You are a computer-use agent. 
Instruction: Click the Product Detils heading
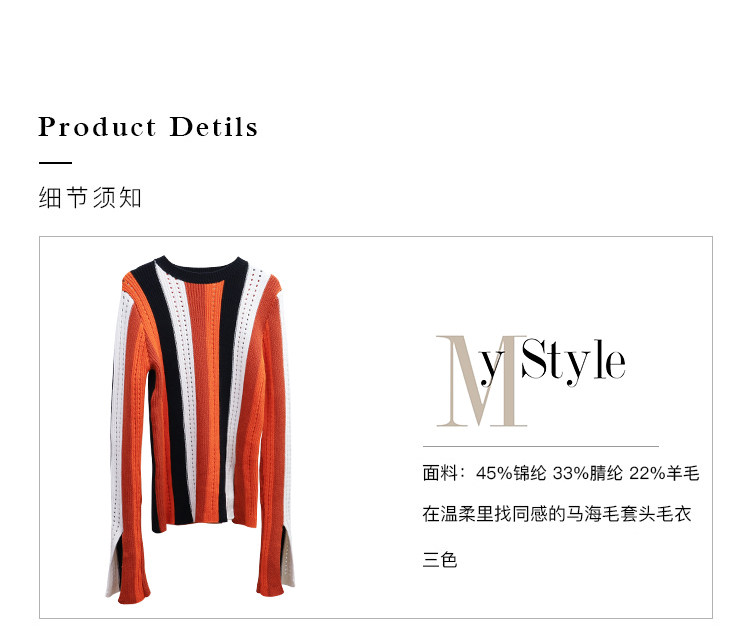[x=148, y=127]
